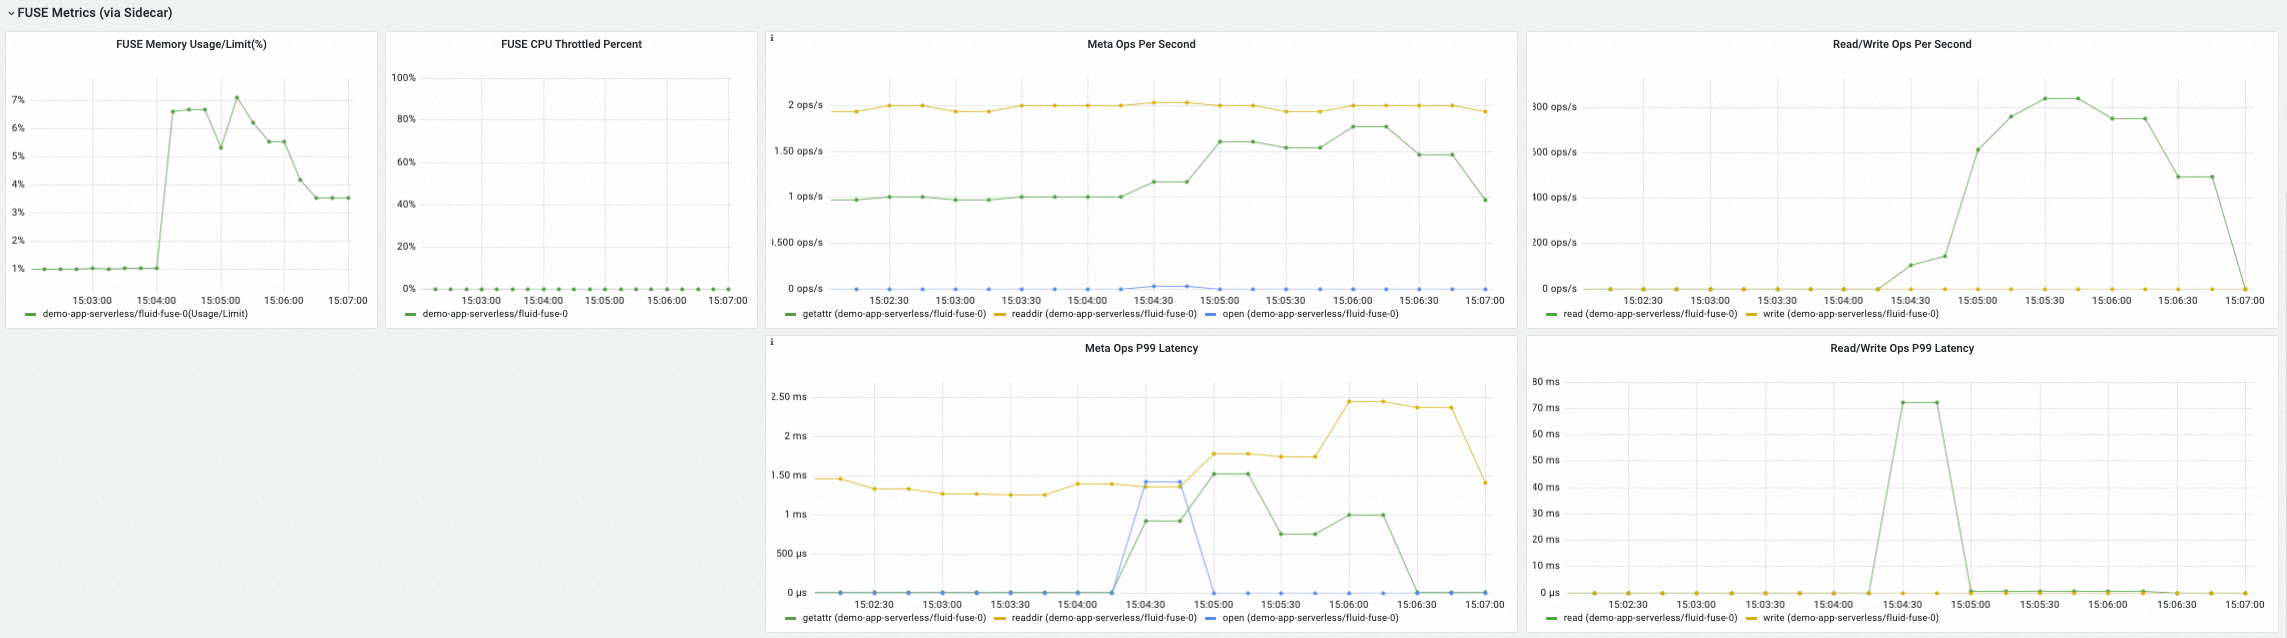Toggle read series in Read/Write P99 Latency legend
Screen dimensions: 2287x638
coord(1650,618)
